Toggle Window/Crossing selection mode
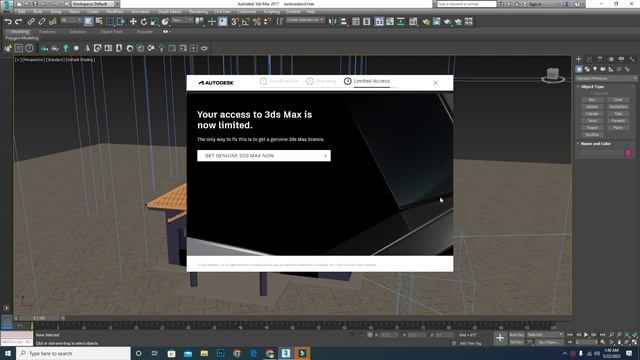This screenshot has width=640, height=360. click(x=120, y=22)
